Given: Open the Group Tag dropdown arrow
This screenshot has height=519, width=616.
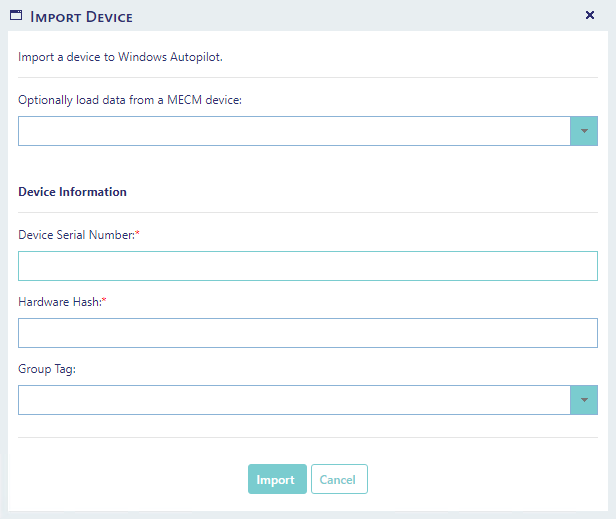Looking at the screenshot, I should click(x=583, y=400).
